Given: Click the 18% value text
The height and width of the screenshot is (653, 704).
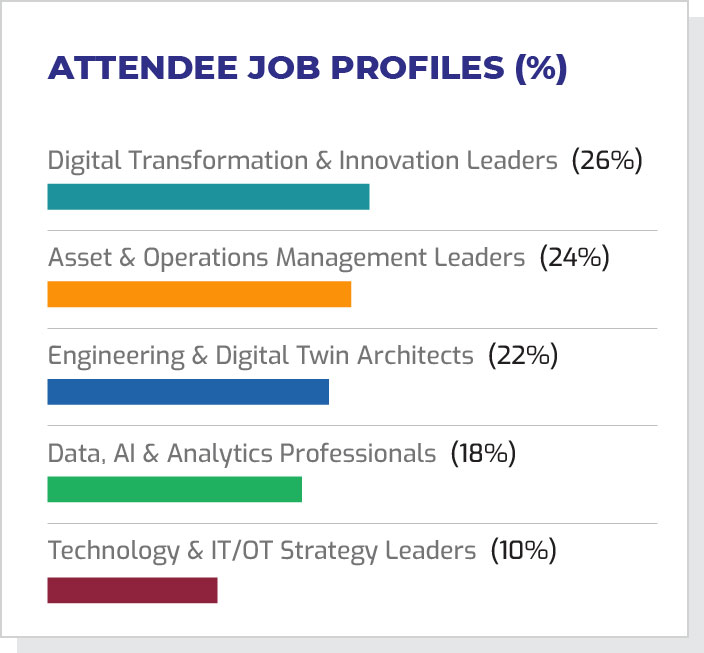Looking at the screenshot, I should coord(483,453).
